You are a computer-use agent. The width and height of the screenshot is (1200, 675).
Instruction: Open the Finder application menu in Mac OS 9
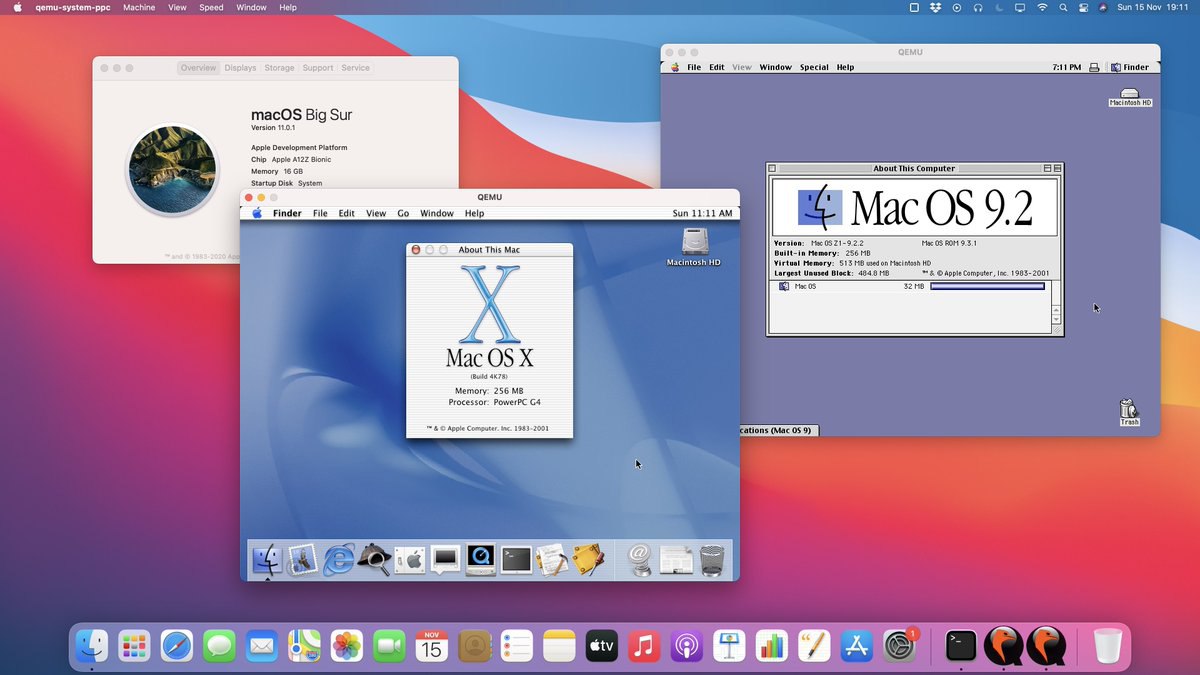1130,67
